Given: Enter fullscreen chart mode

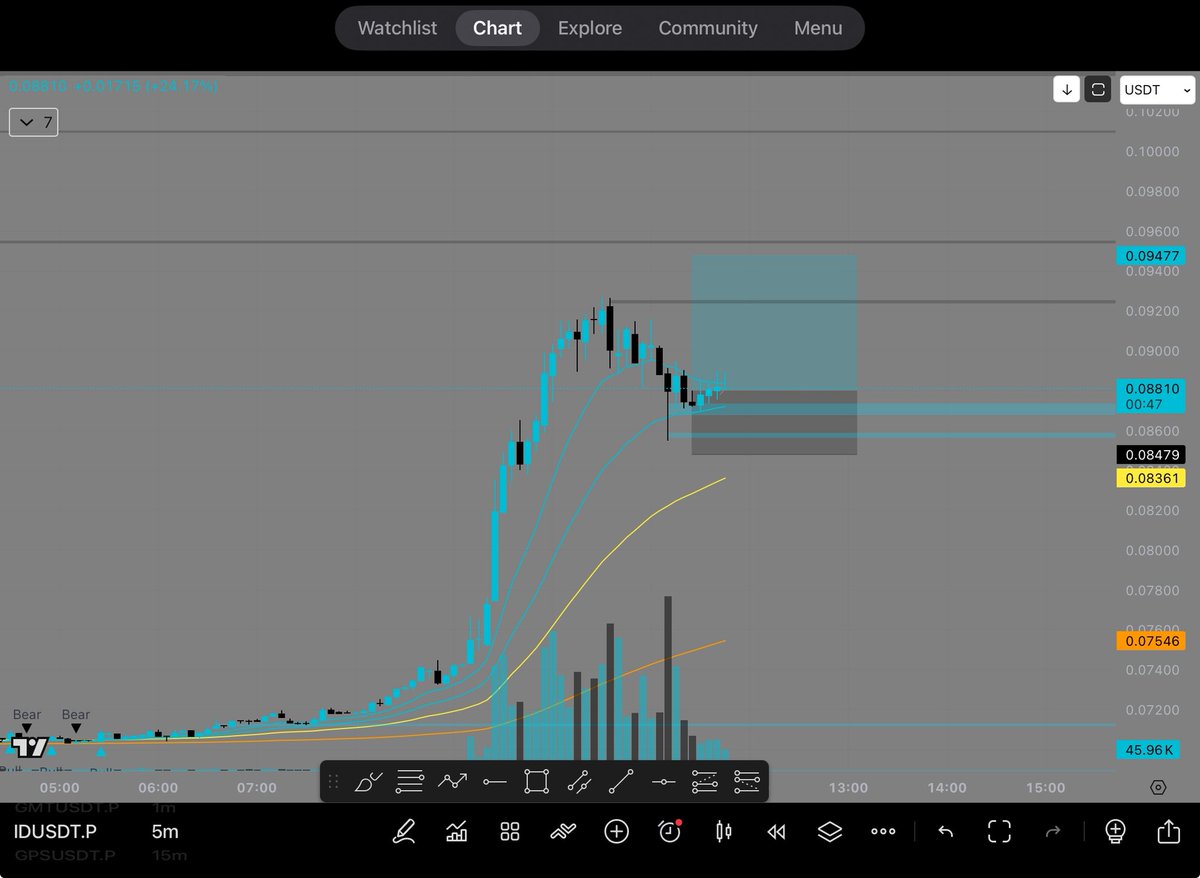Looking at the screenshot, I should [999, 831].
